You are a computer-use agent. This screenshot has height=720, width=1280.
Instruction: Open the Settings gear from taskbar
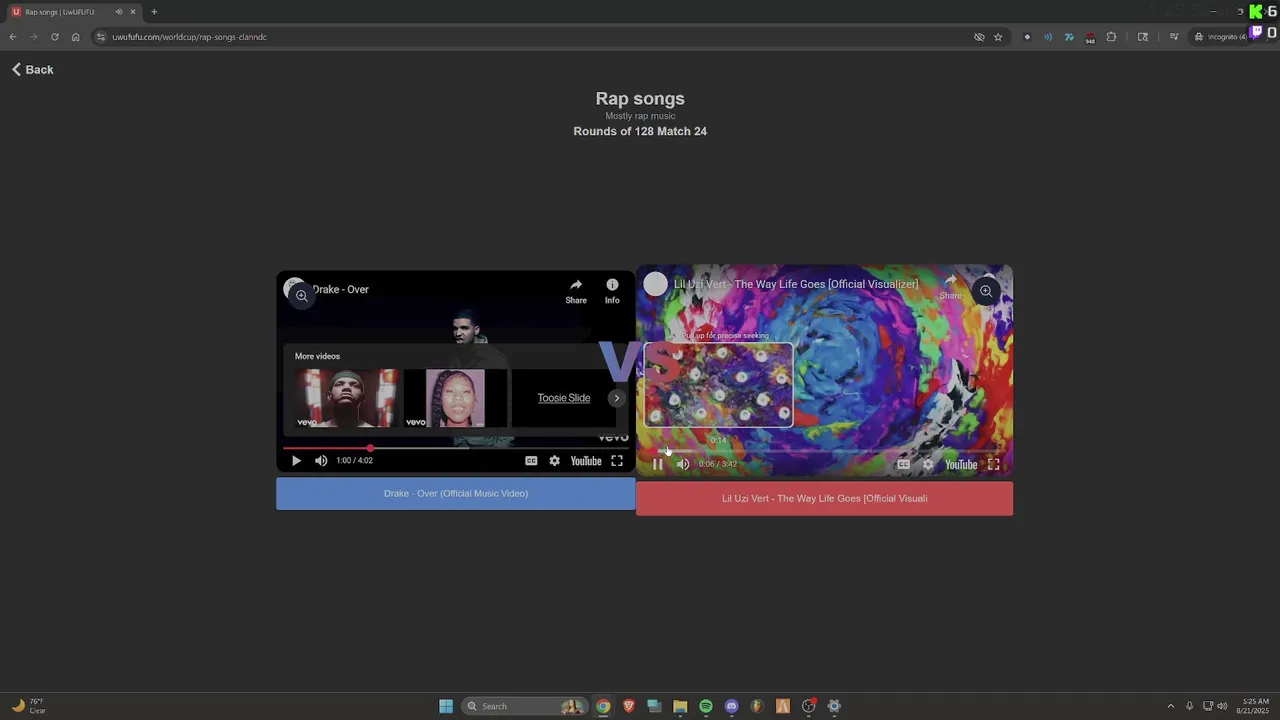pyautogui.click(x=834, y=706)
